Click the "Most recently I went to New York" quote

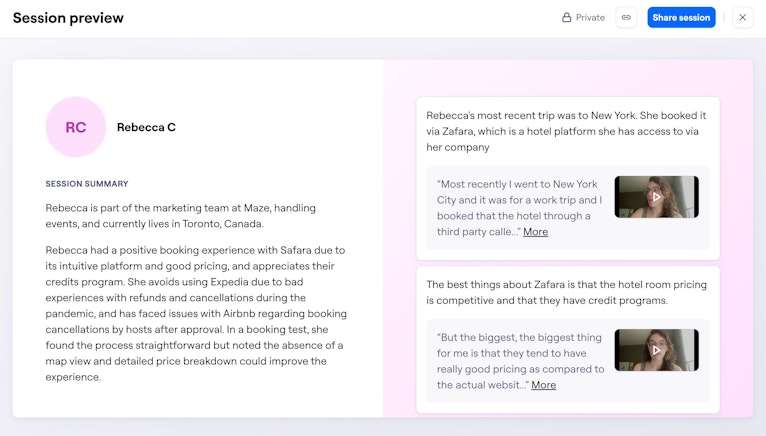517,207
